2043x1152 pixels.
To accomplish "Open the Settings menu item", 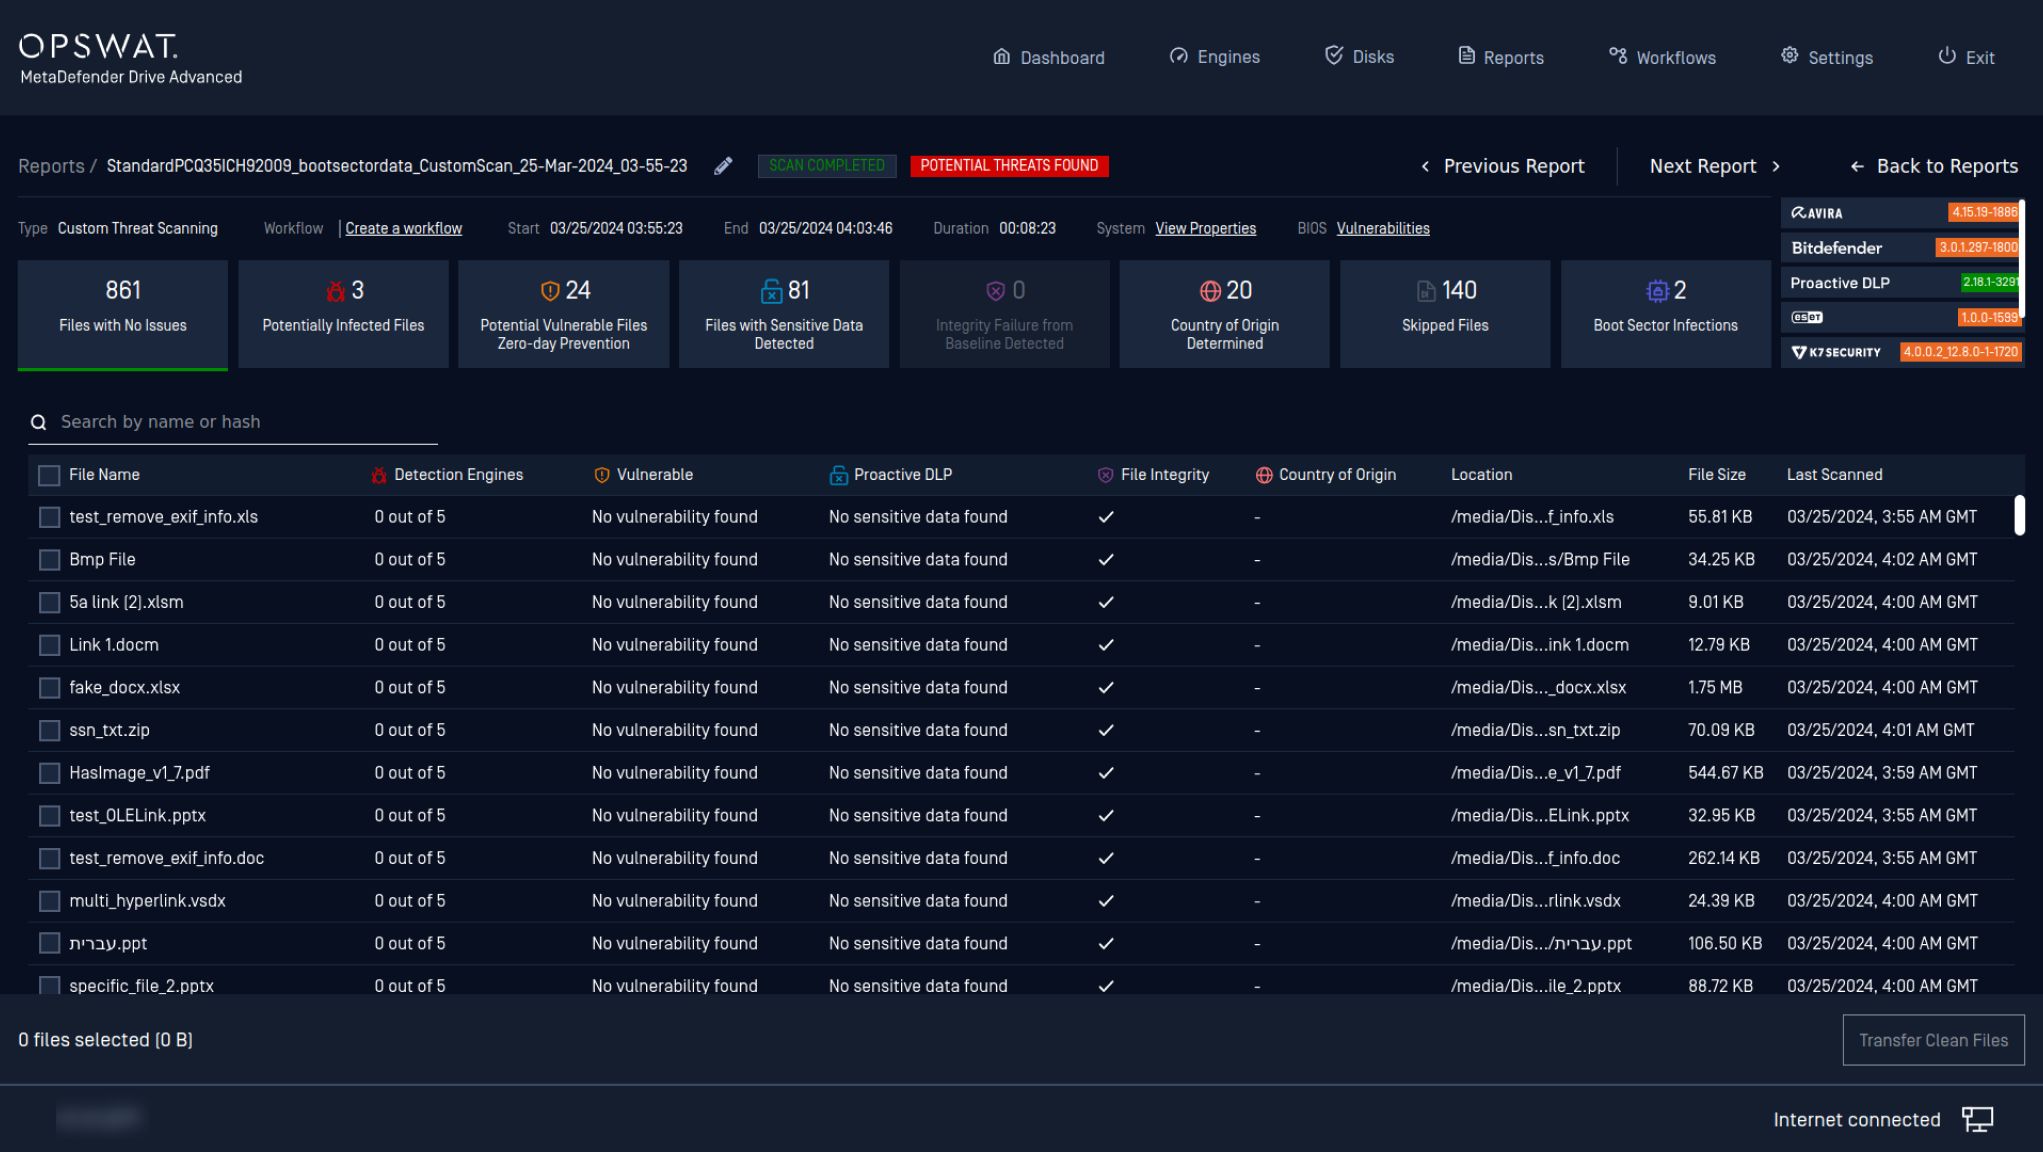I will coord(1827,57).
